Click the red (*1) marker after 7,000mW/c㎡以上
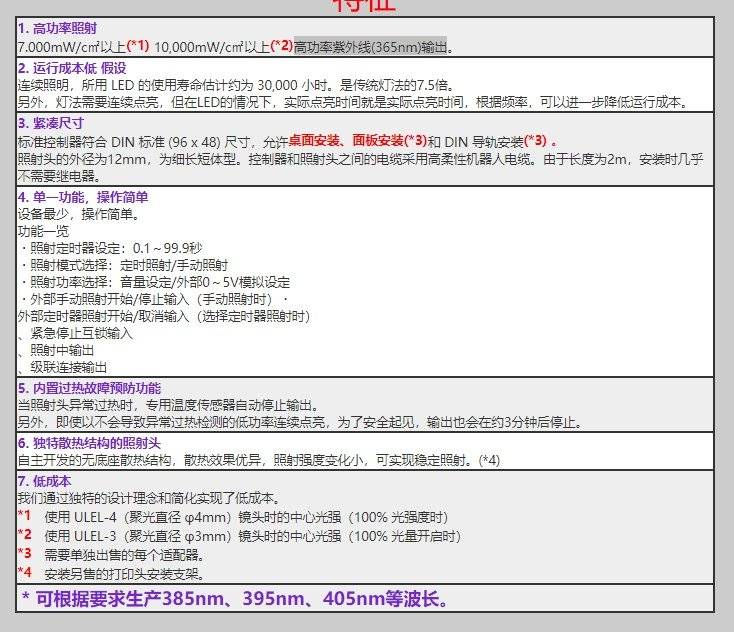 [137, 46]
